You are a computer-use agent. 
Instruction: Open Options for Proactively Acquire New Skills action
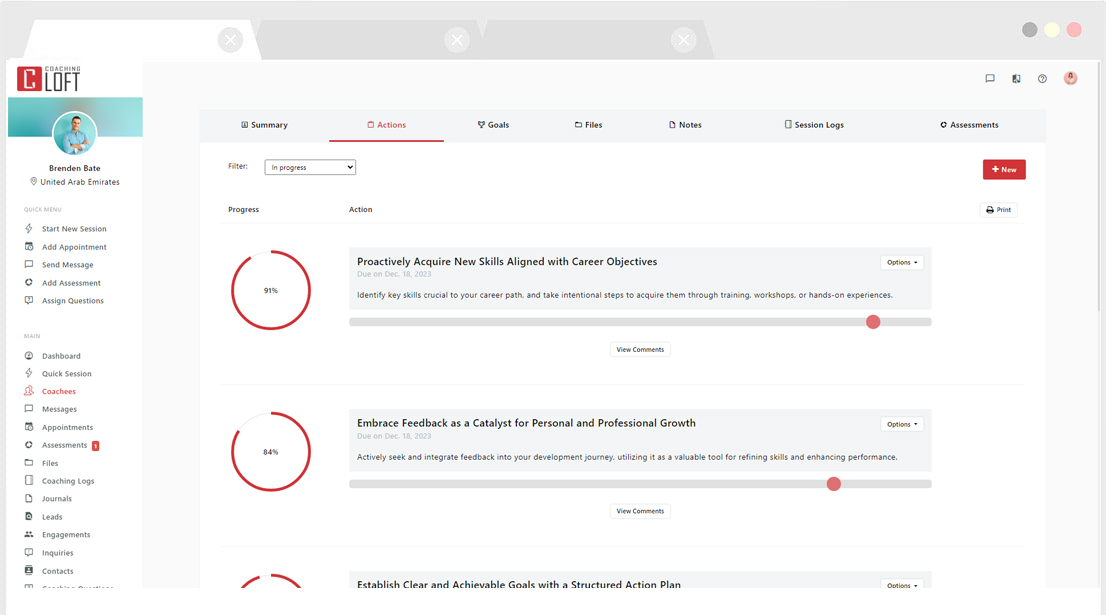click(901, 262)
